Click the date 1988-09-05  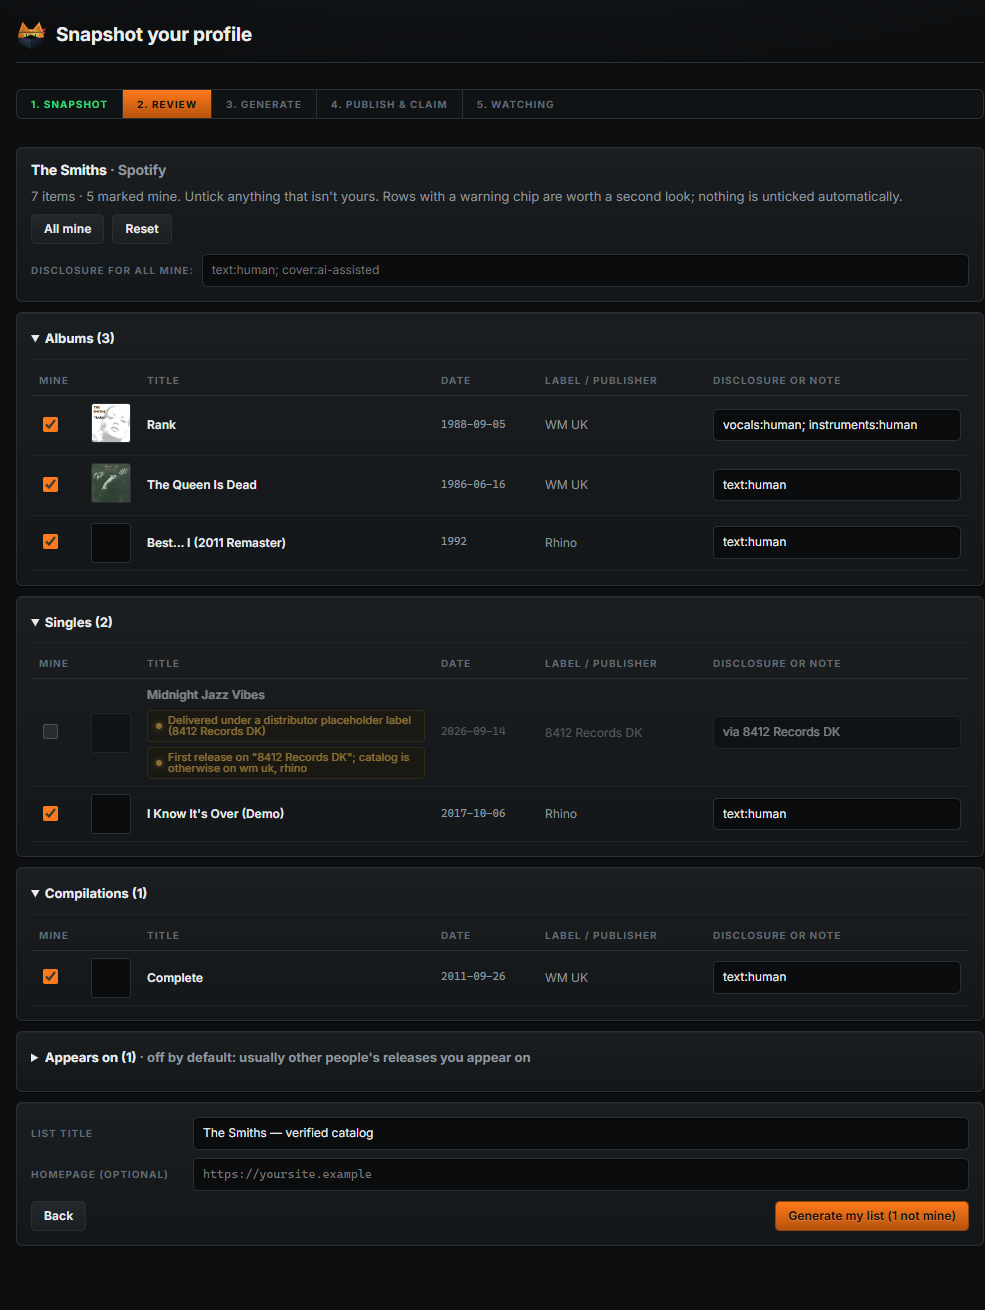point(473,425)
